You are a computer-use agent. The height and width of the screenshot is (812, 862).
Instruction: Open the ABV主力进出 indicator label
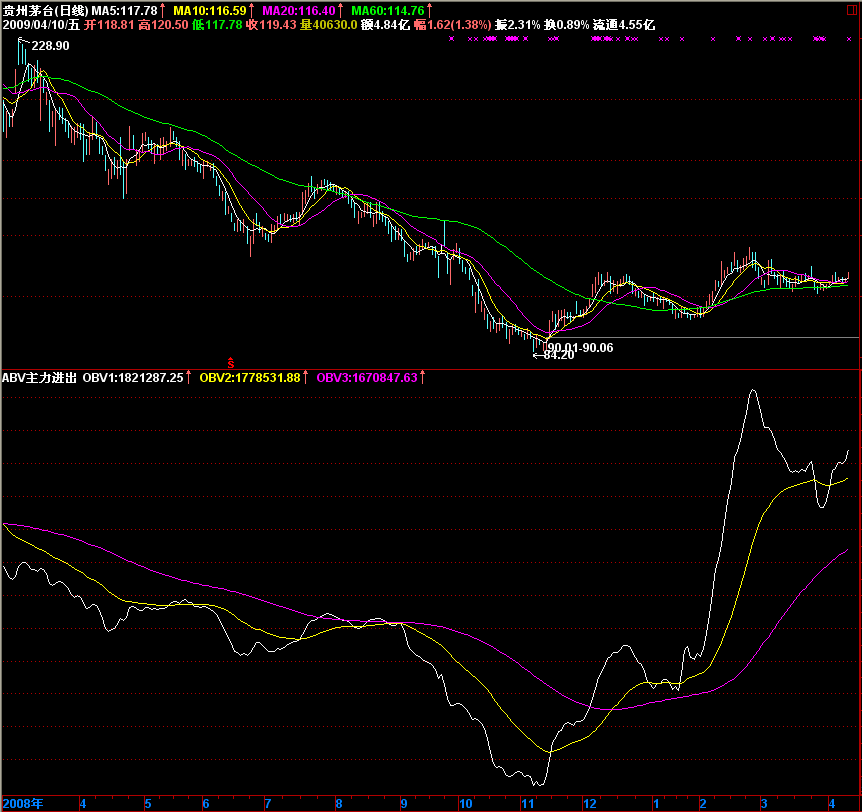point(39,378)
